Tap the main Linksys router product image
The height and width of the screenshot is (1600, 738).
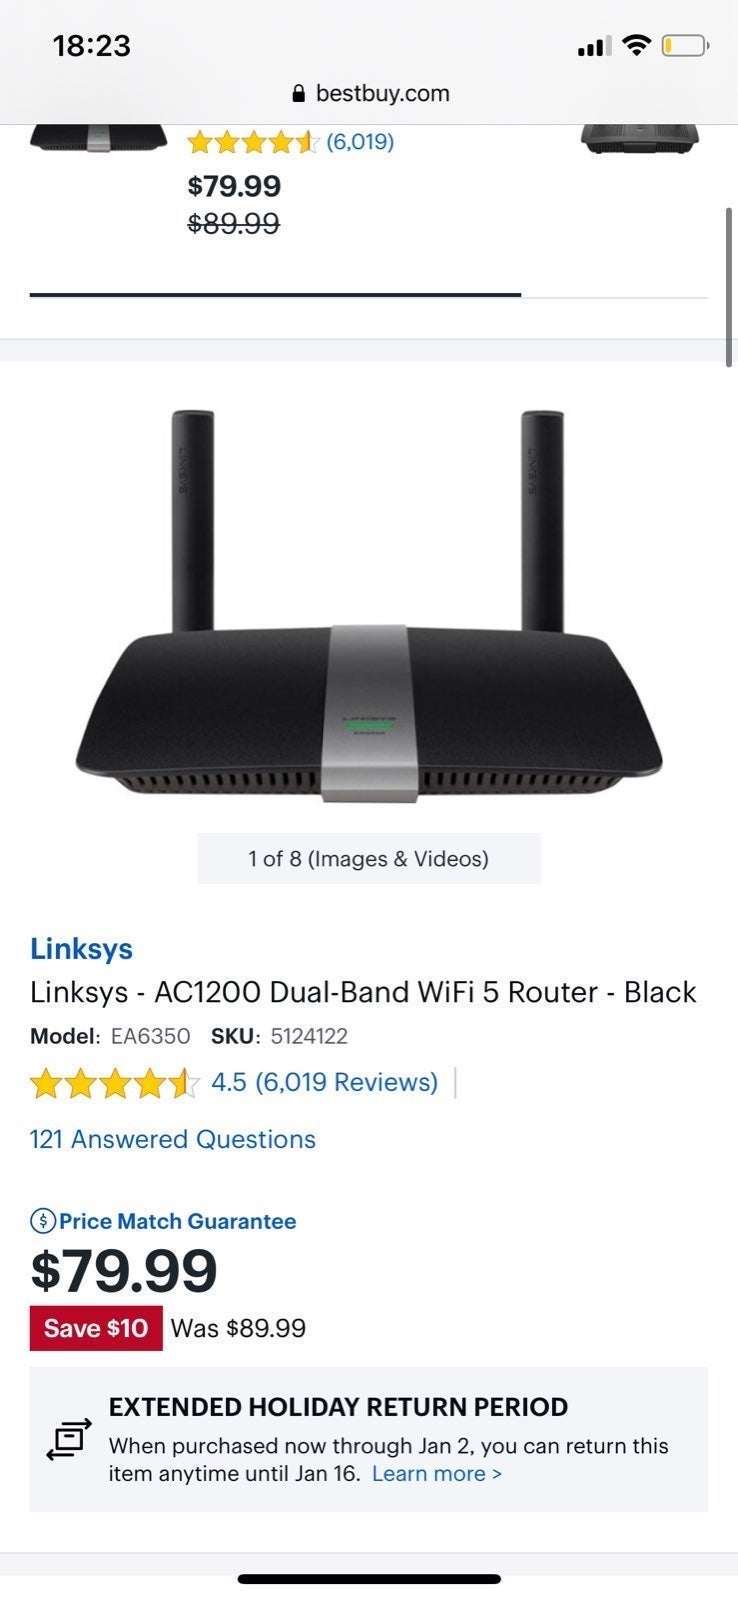click(369, 605)
